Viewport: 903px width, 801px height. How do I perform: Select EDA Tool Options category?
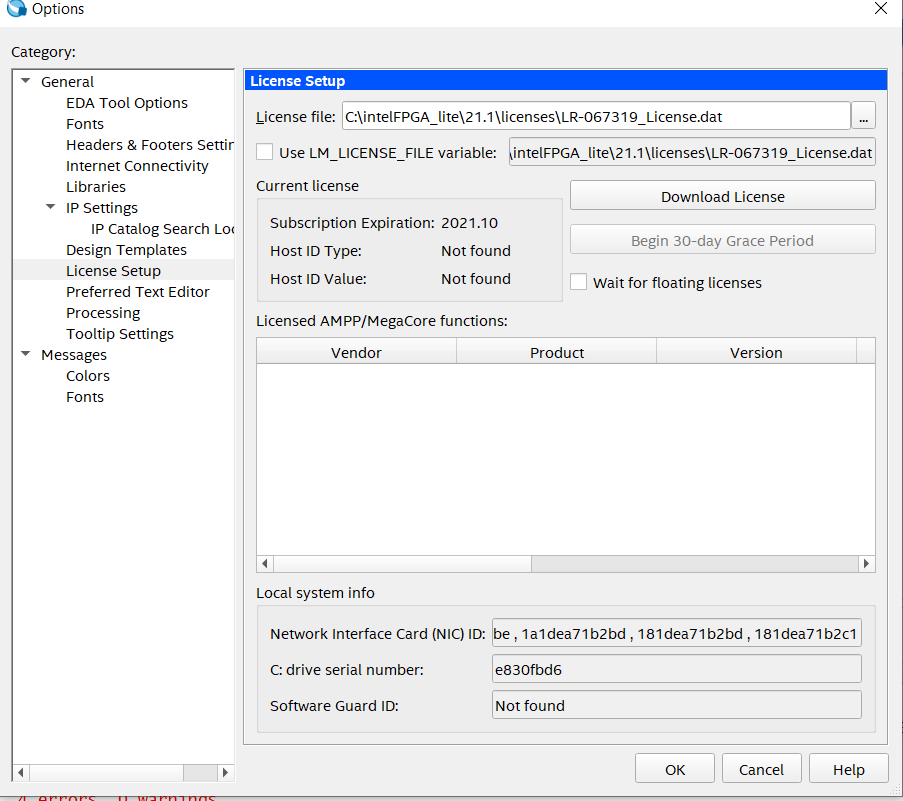click(127, 103)
